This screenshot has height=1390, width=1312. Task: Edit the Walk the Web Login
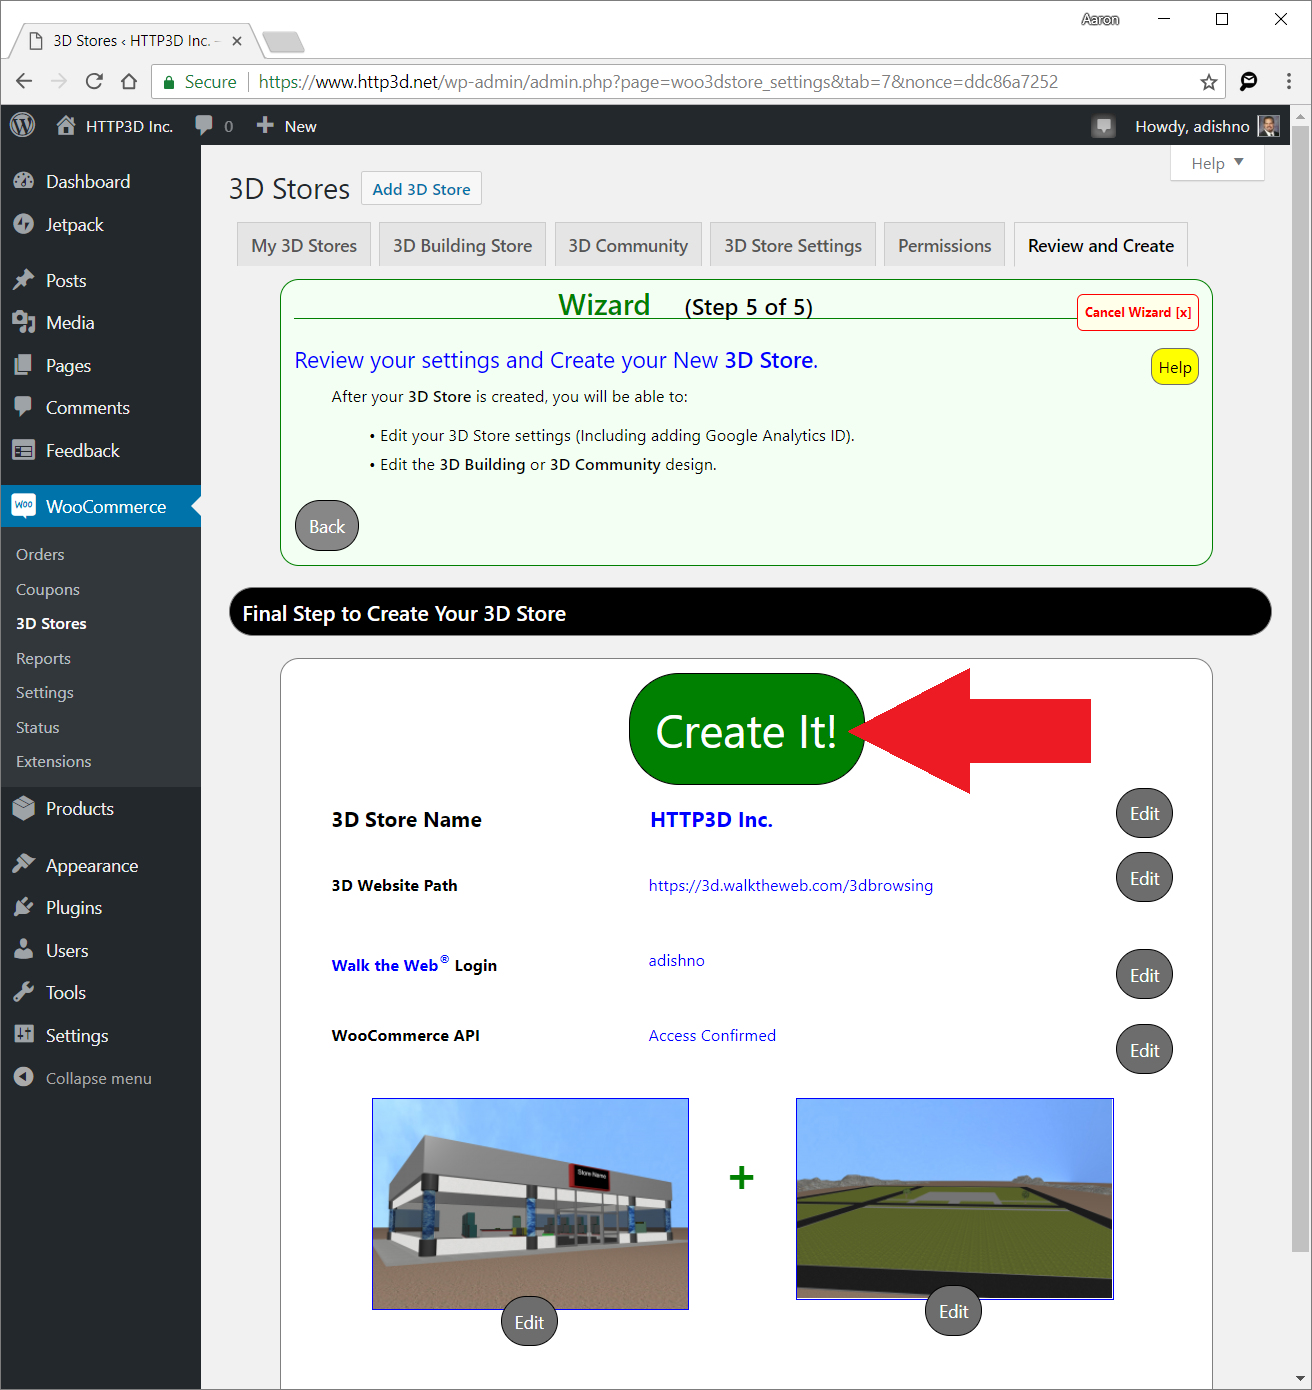(1144, 975)
